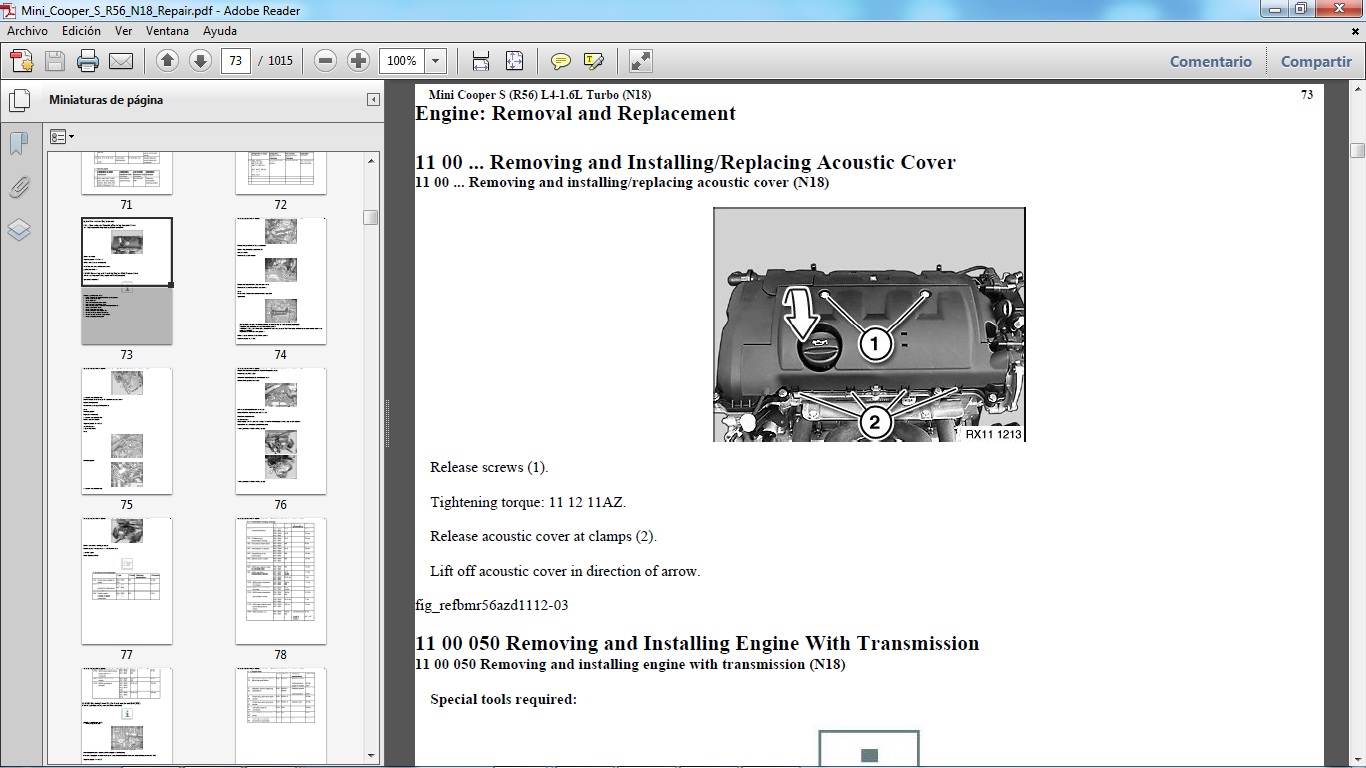Open the Ver menu
The width and height of the screenshot is (1366, 768).
tap(124, 31)
